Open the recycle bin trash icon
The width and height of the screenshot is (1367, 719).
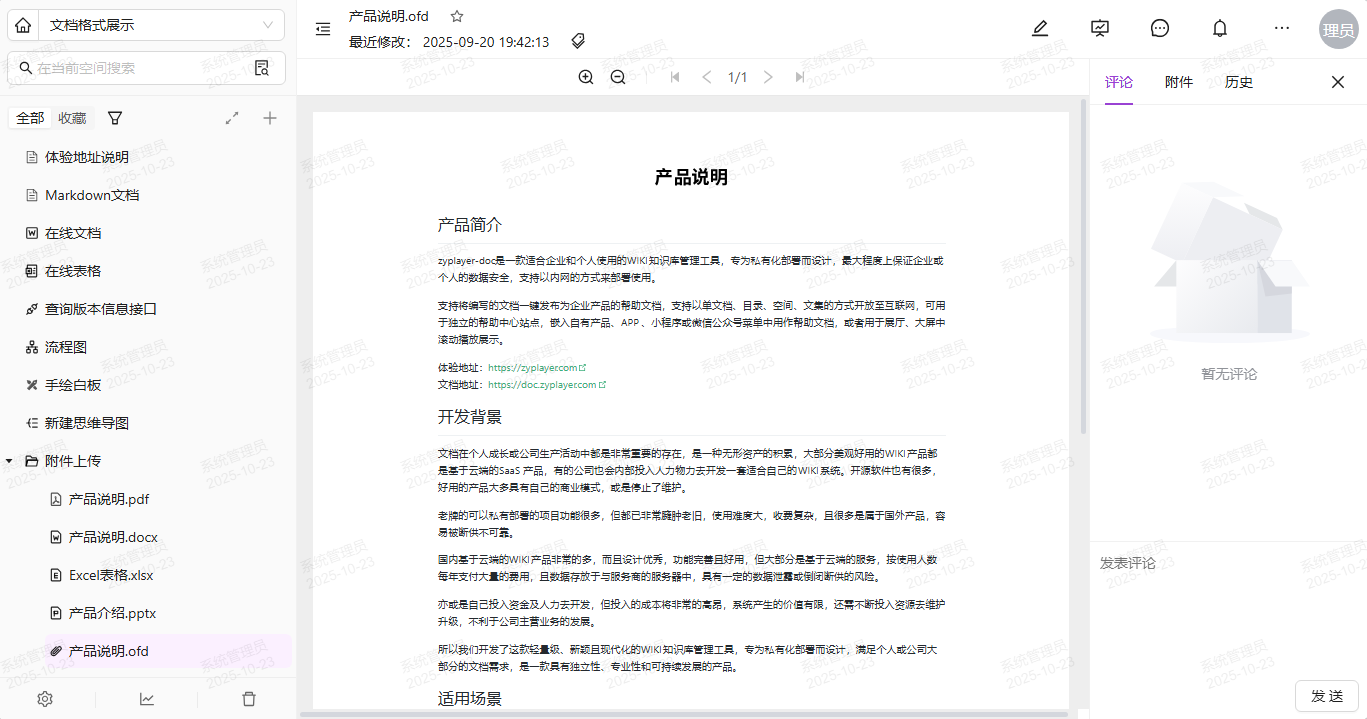249,699
